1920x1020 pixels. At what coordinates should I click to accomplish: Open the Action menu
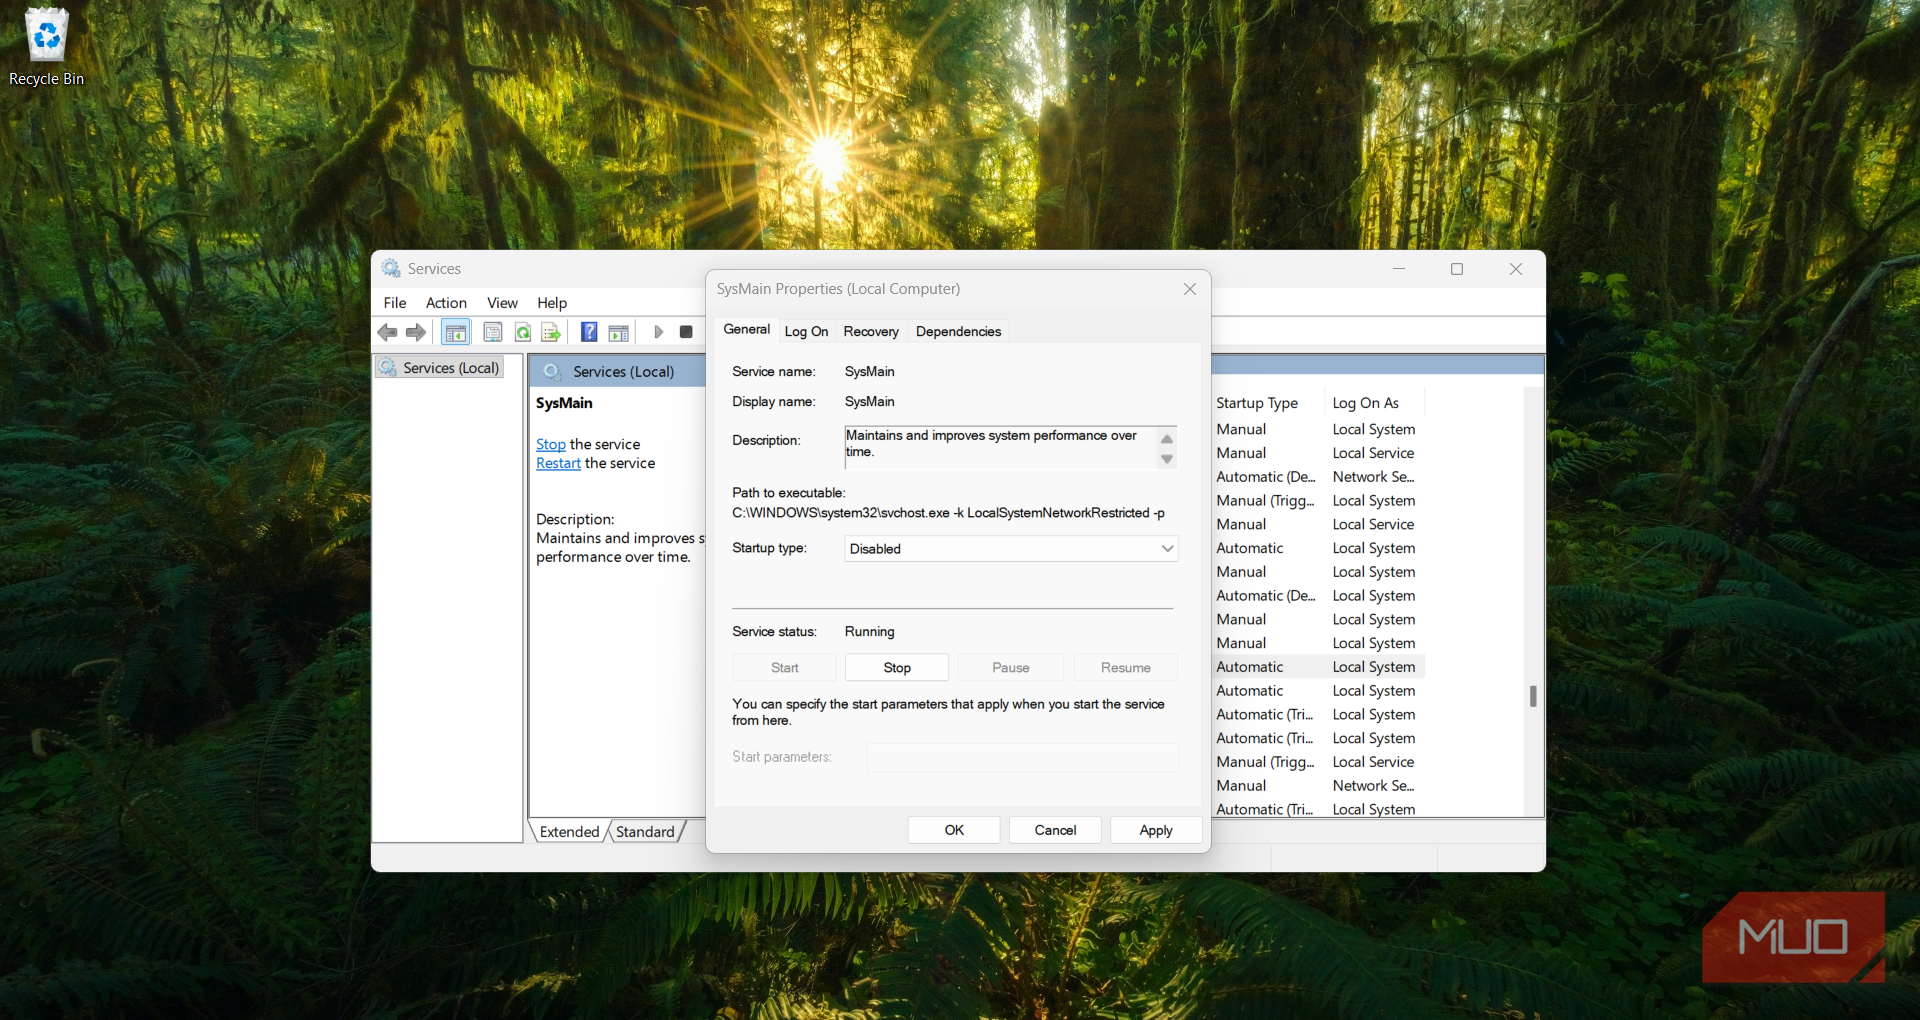tap(446, 303)
